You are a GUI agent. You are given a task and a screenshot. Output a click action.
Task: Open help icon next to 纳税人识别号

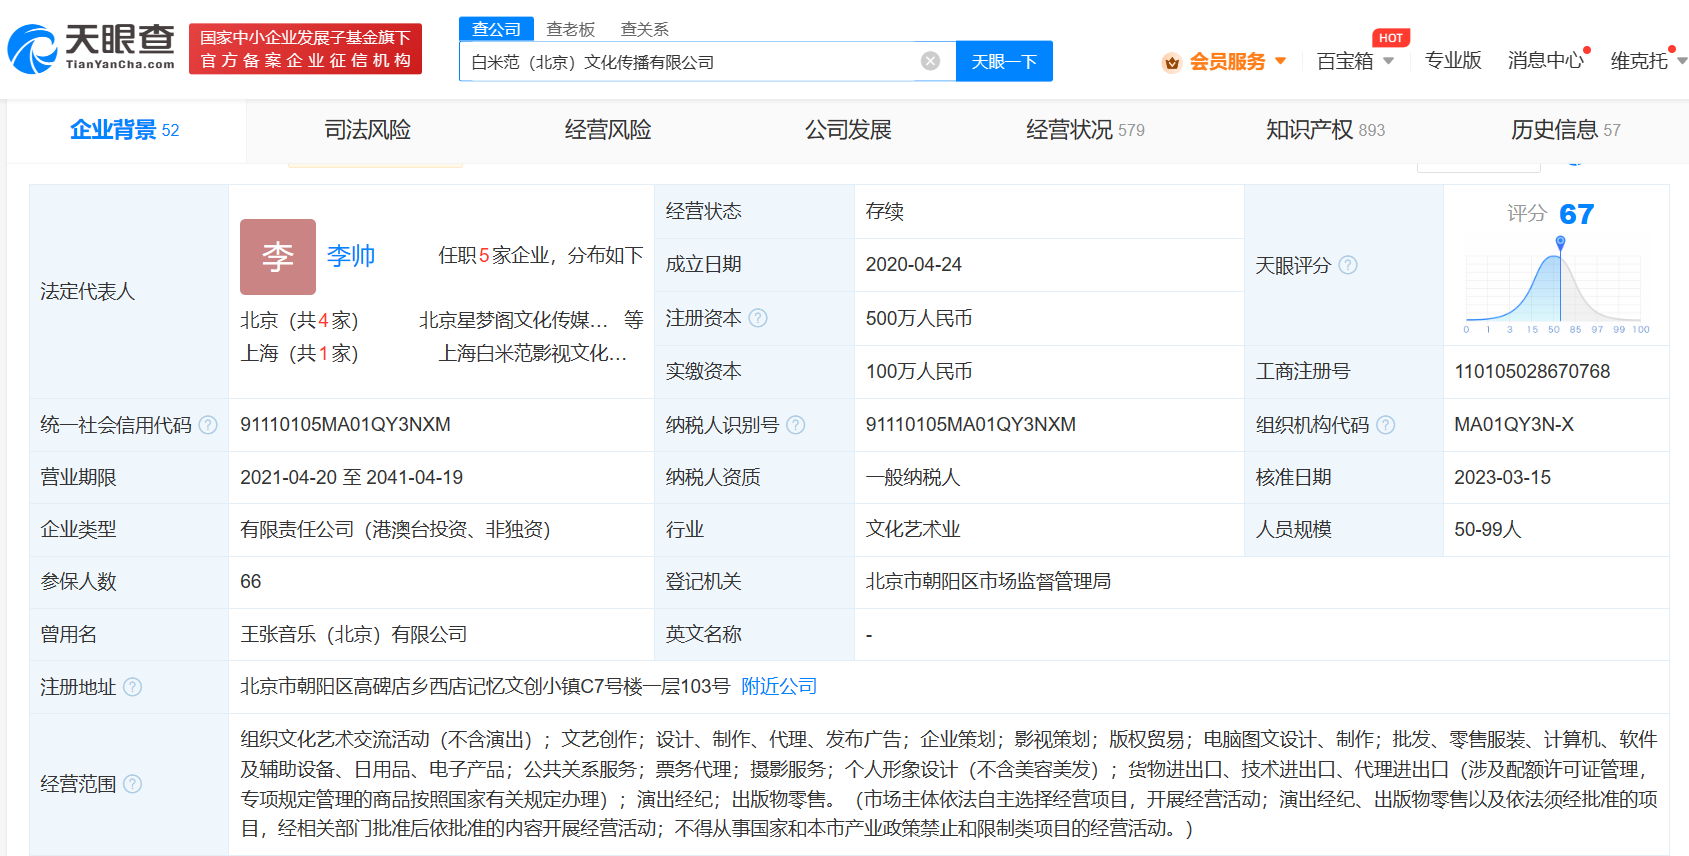[795, 425]
